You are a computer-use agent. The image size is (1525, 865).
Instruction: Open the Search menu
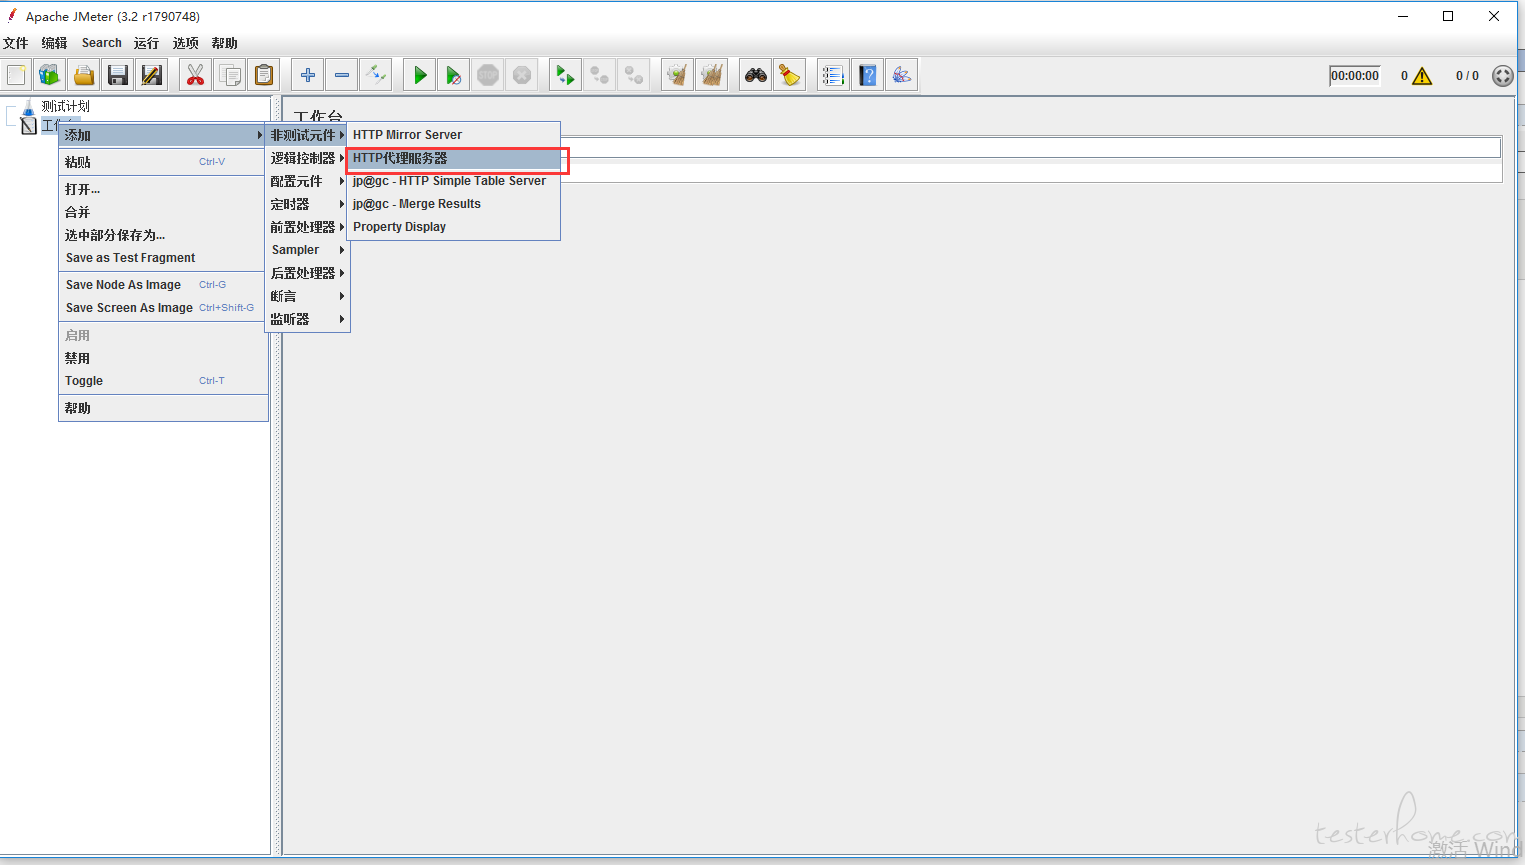click(102, 43)
